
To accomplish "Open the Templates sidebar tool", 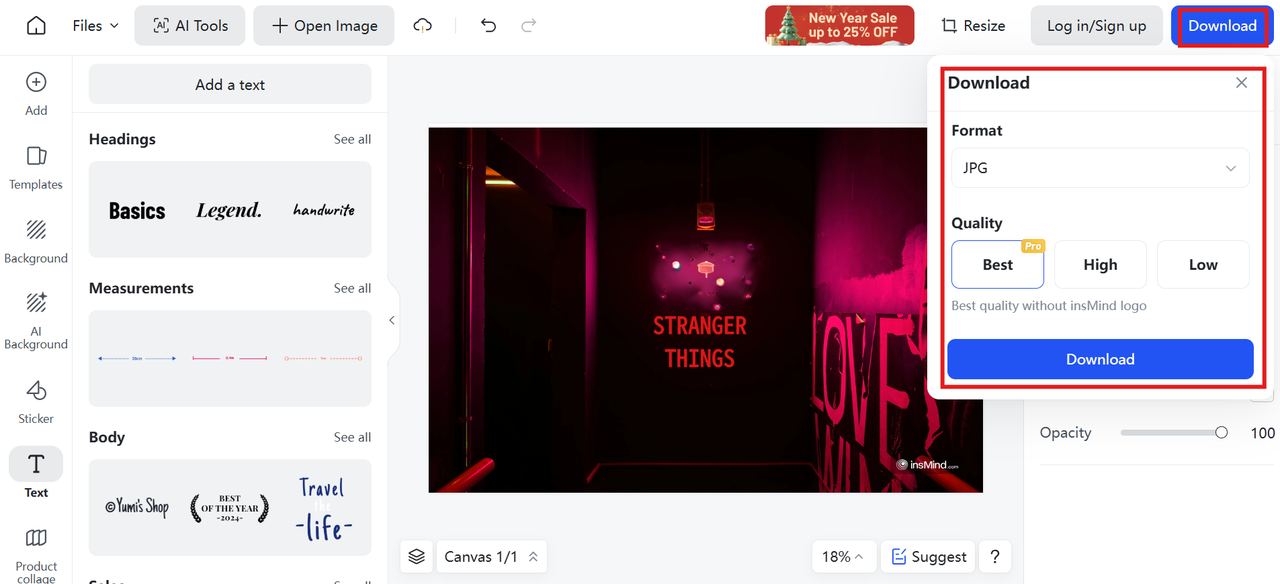I will tap(36, 168).
